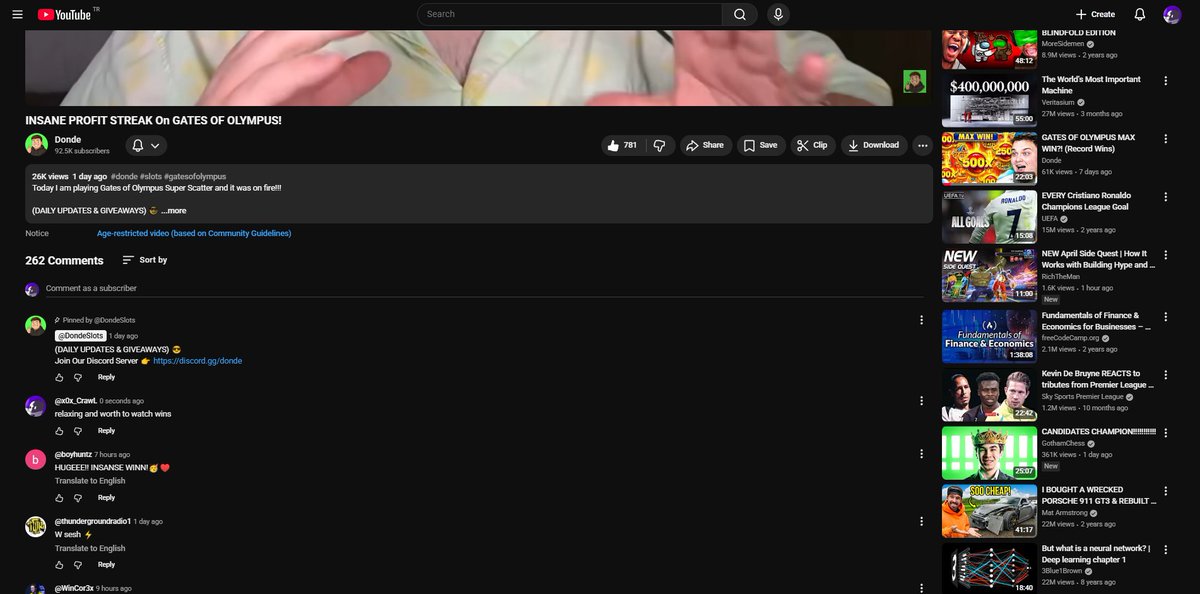
Task: Download the video
Action: click(x=874, y=145)
